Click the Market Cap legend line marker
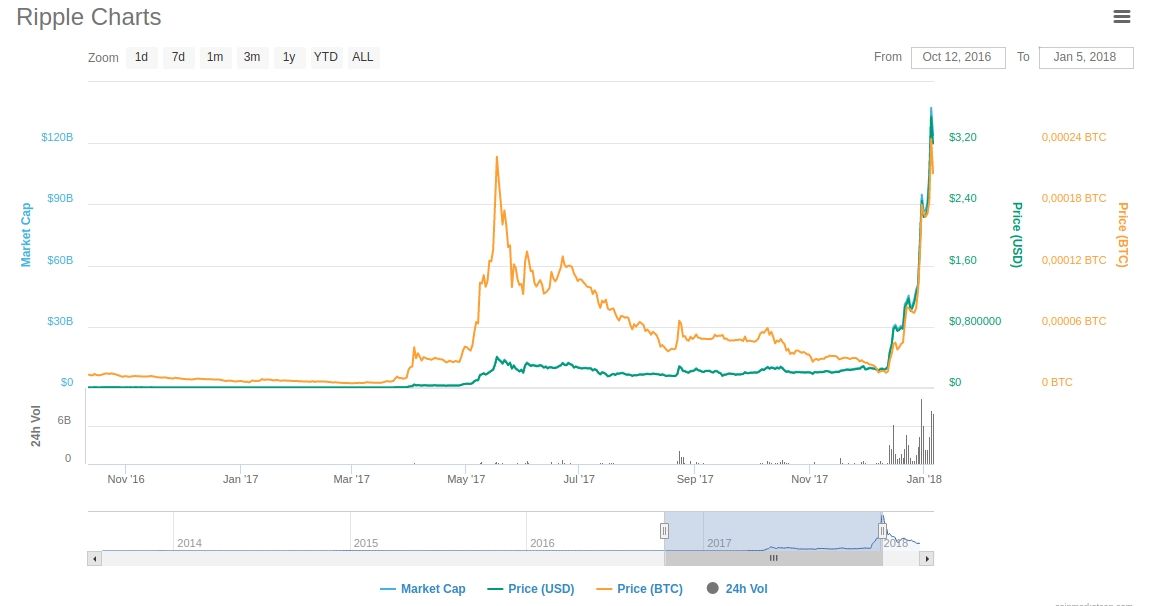 coord(386,588)
